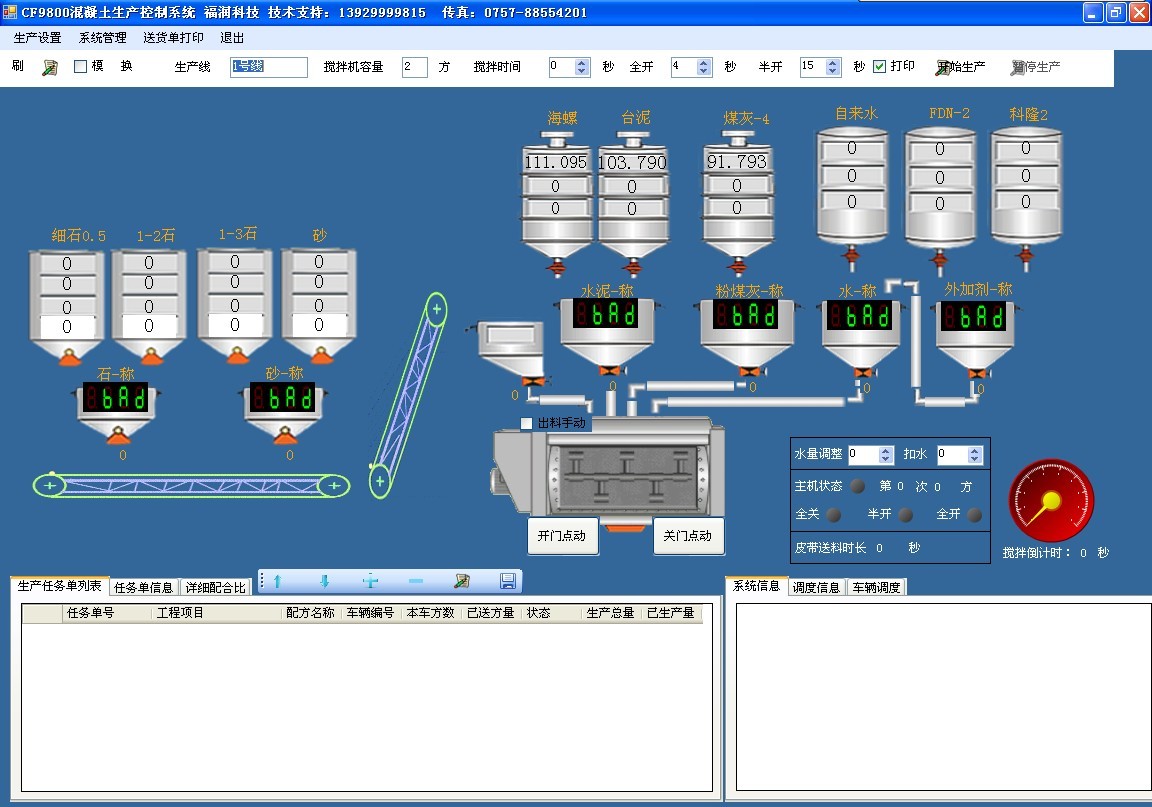Increase the 搅拌时间 seconds value
This screenshot has width=1152, height=807.
pyautogui.click(x=582, y=62)
